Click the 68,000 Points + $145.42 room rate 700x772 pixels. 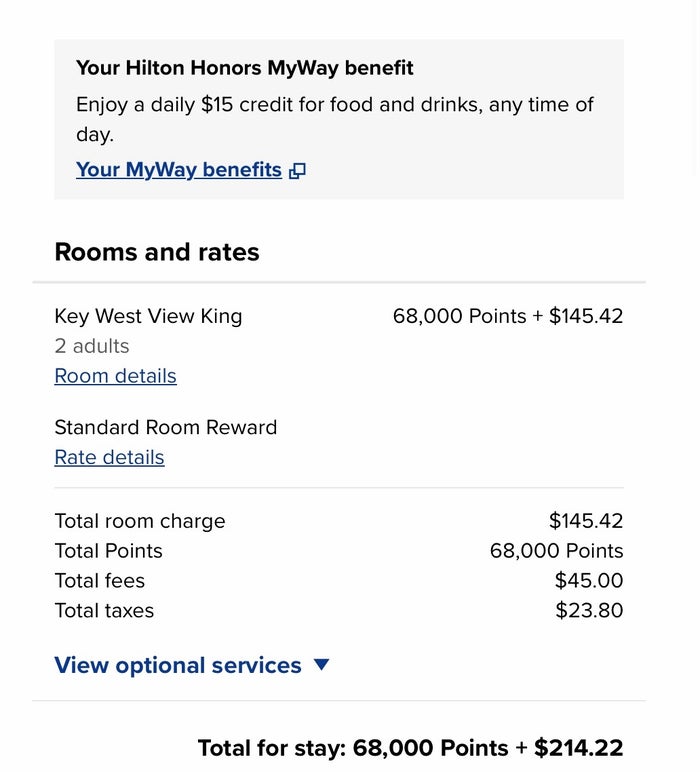pos(508,316)
